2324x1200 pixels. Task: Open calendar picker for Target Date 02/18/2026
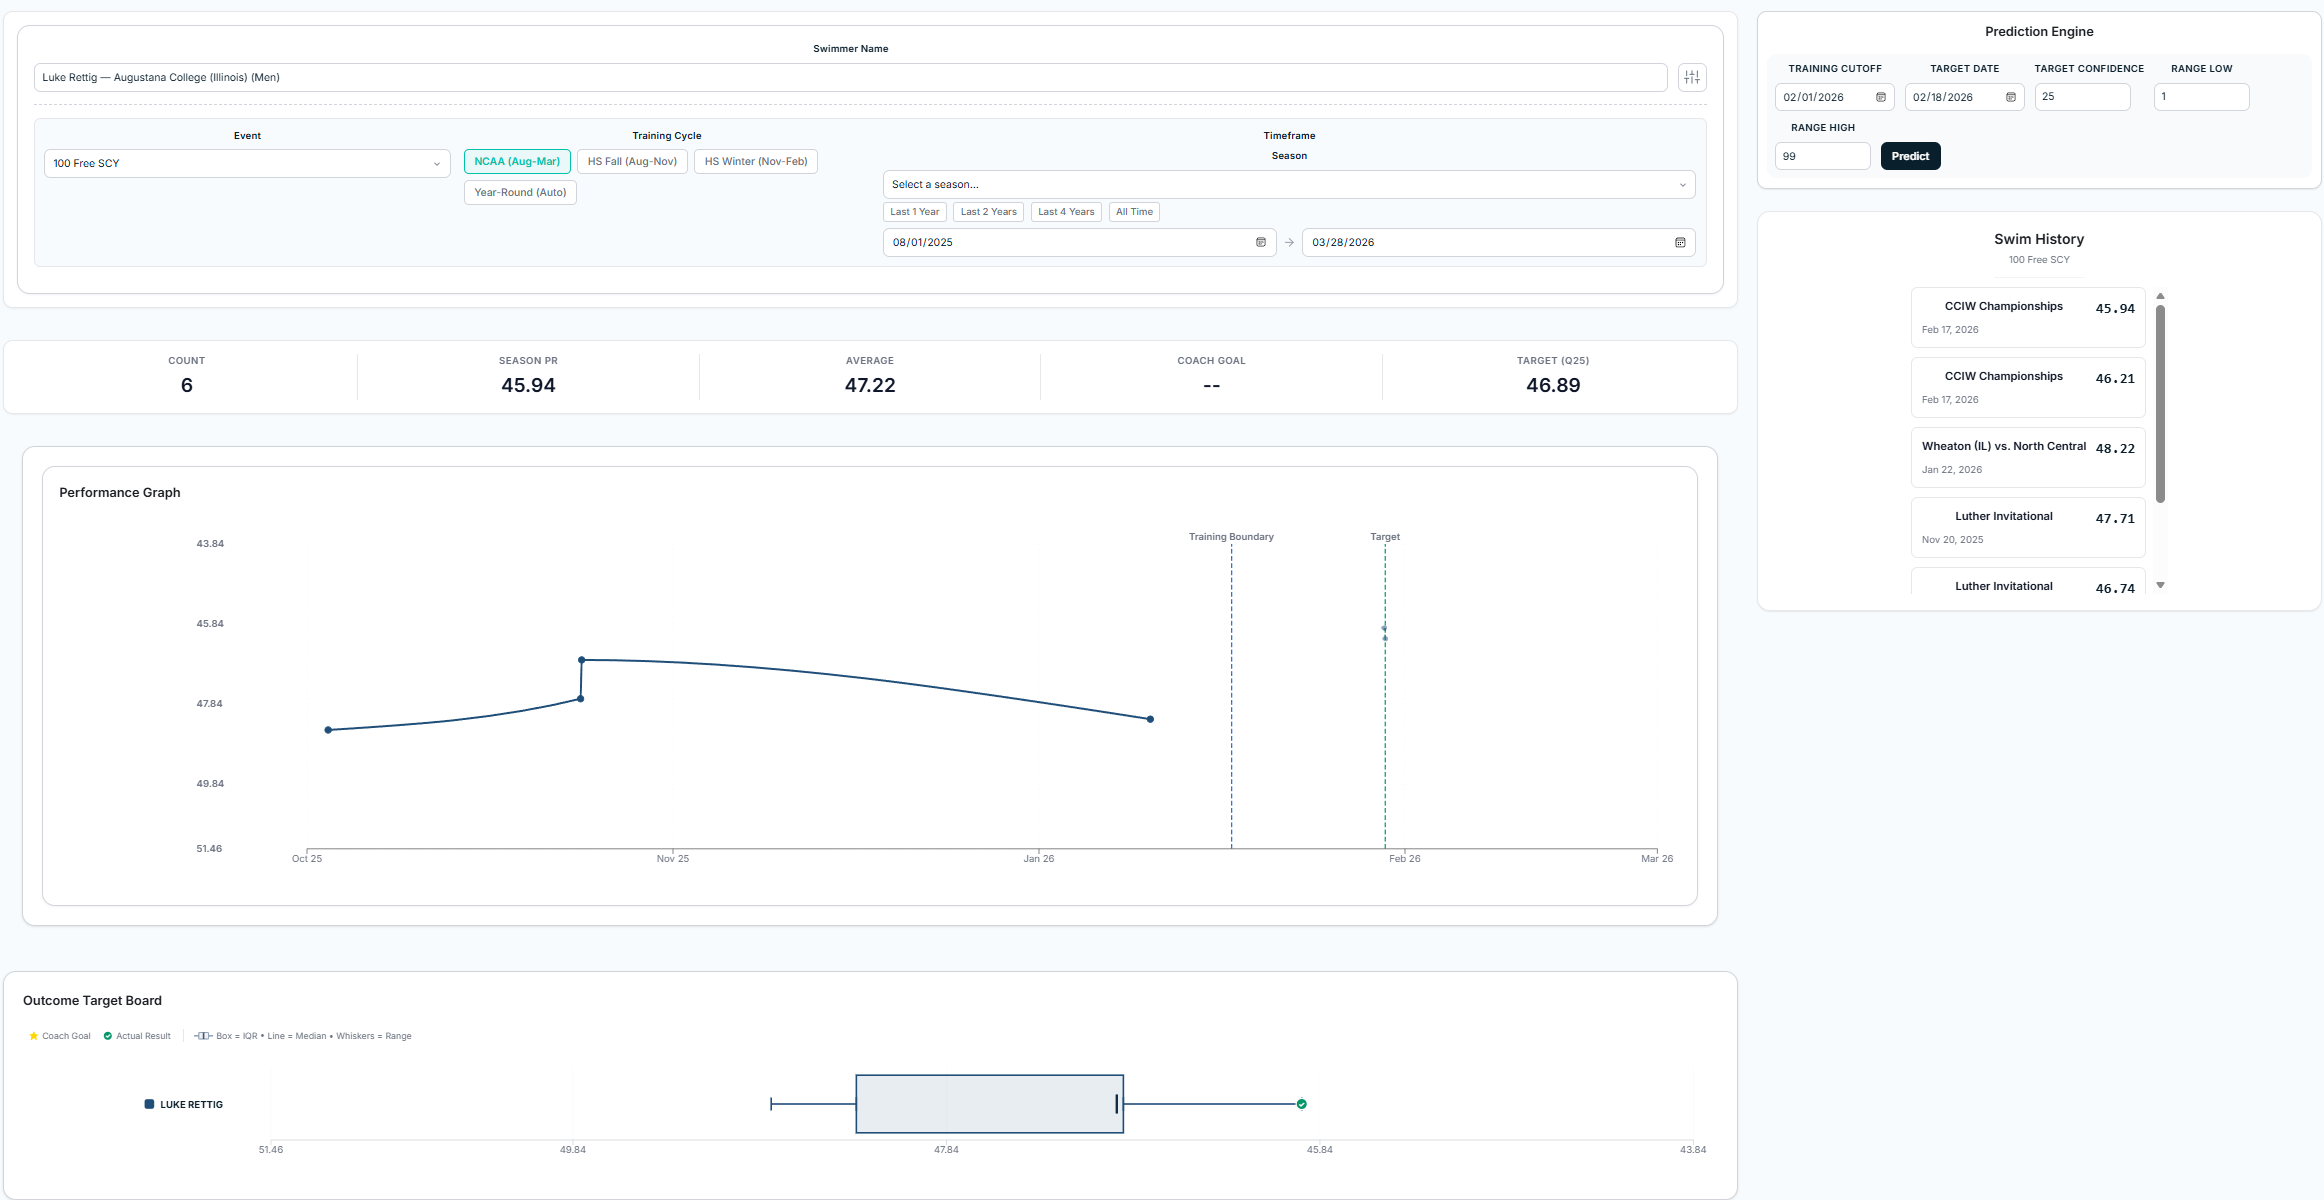[2012, 97]
